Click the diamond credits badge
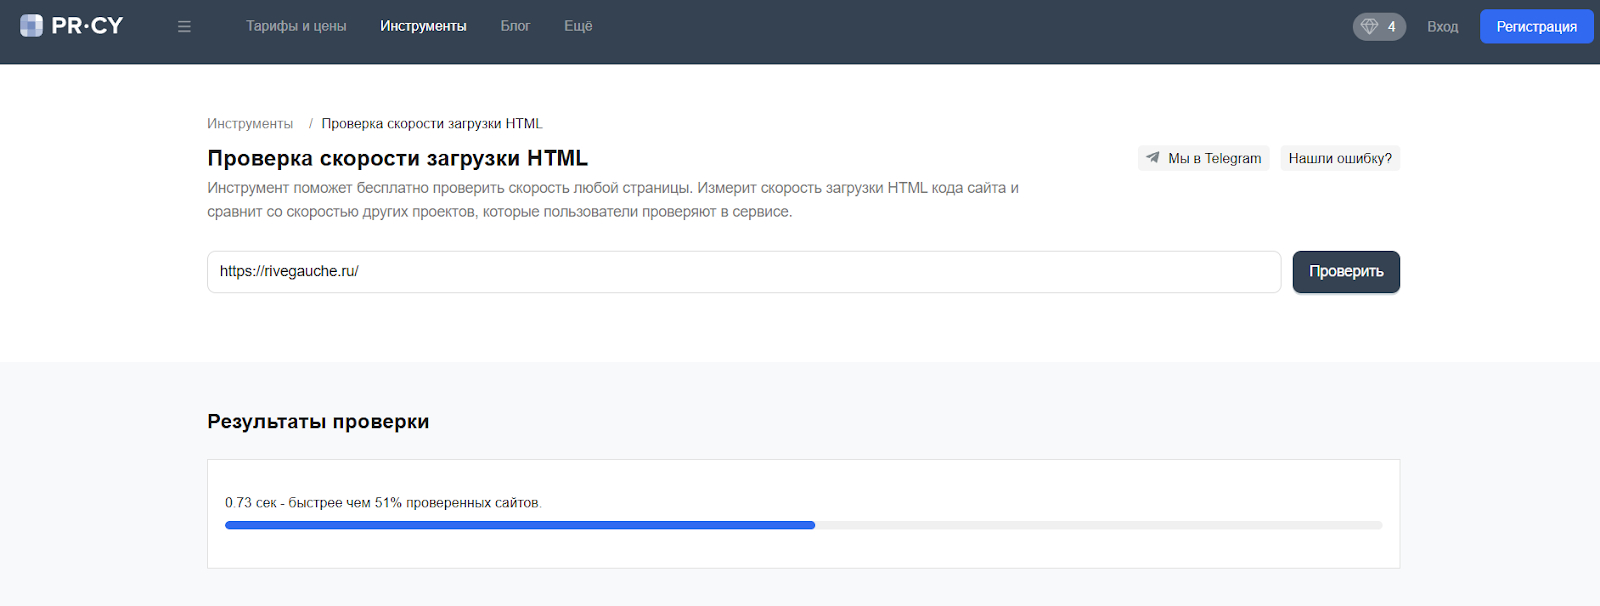Screen dimensions: 1600x606 (1378, 27)
